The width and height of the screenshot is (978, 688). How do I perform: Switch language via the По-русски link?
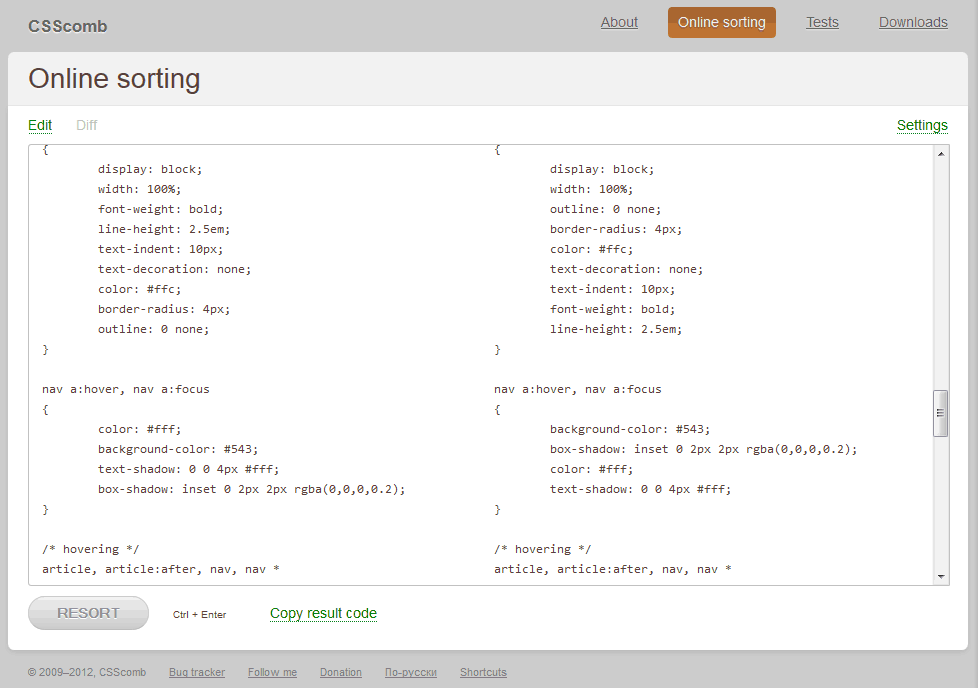pyautogui.click(x=410, y=672)
